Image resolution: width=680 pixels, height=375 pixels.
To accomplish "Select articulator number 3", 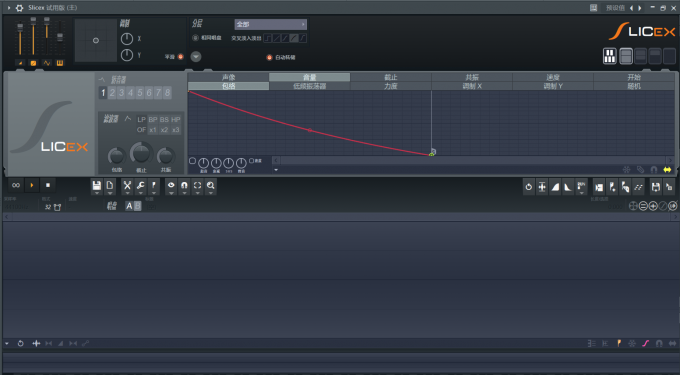I will (121, 92).
